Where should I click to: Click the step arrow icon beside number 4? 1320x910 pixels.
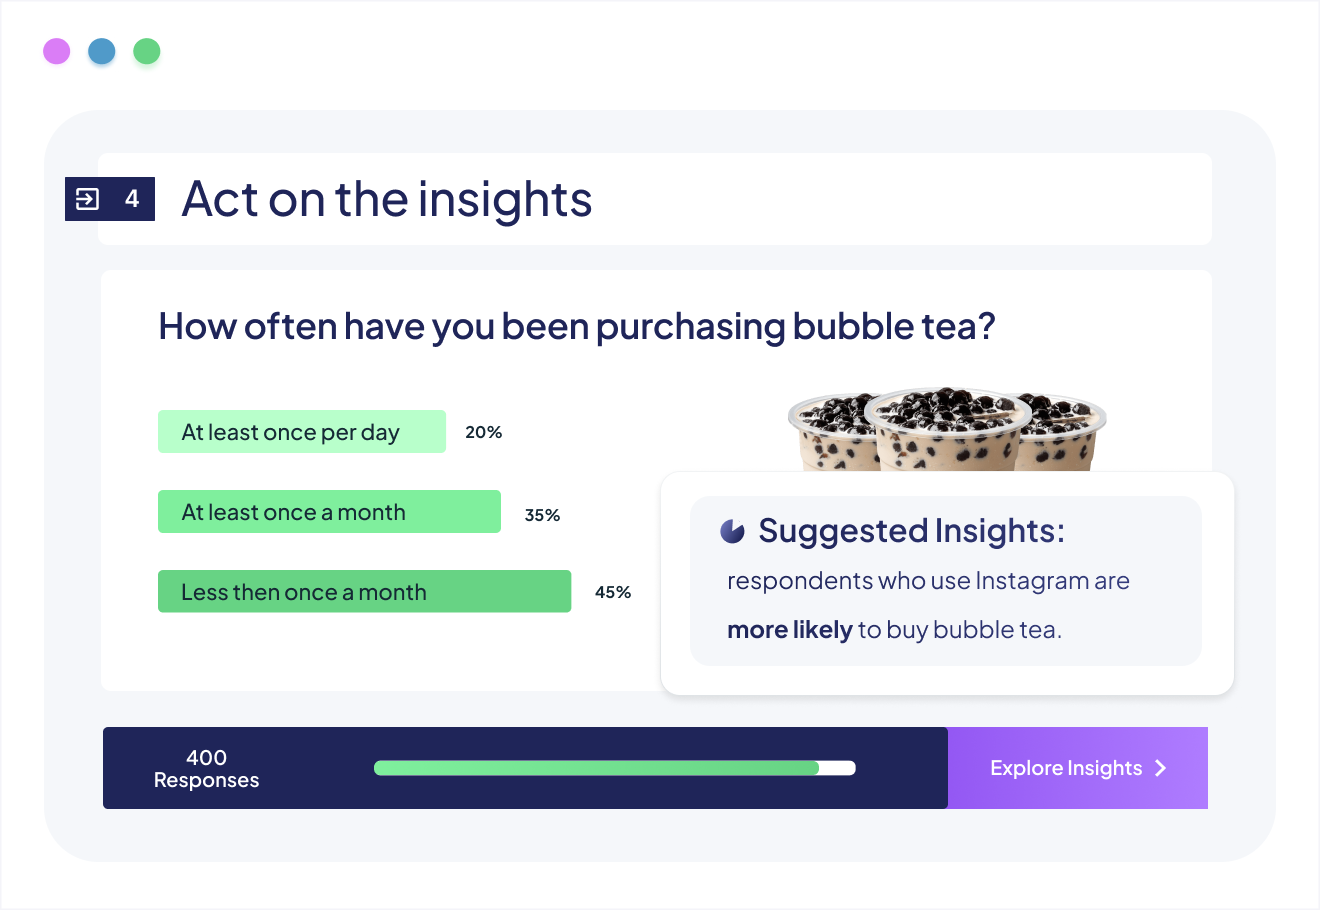(88, 199)
